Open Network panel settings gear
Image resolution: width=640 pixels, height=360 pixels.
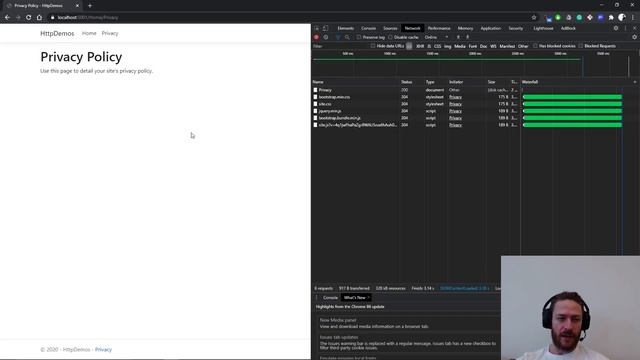click(x=634, y=37)
